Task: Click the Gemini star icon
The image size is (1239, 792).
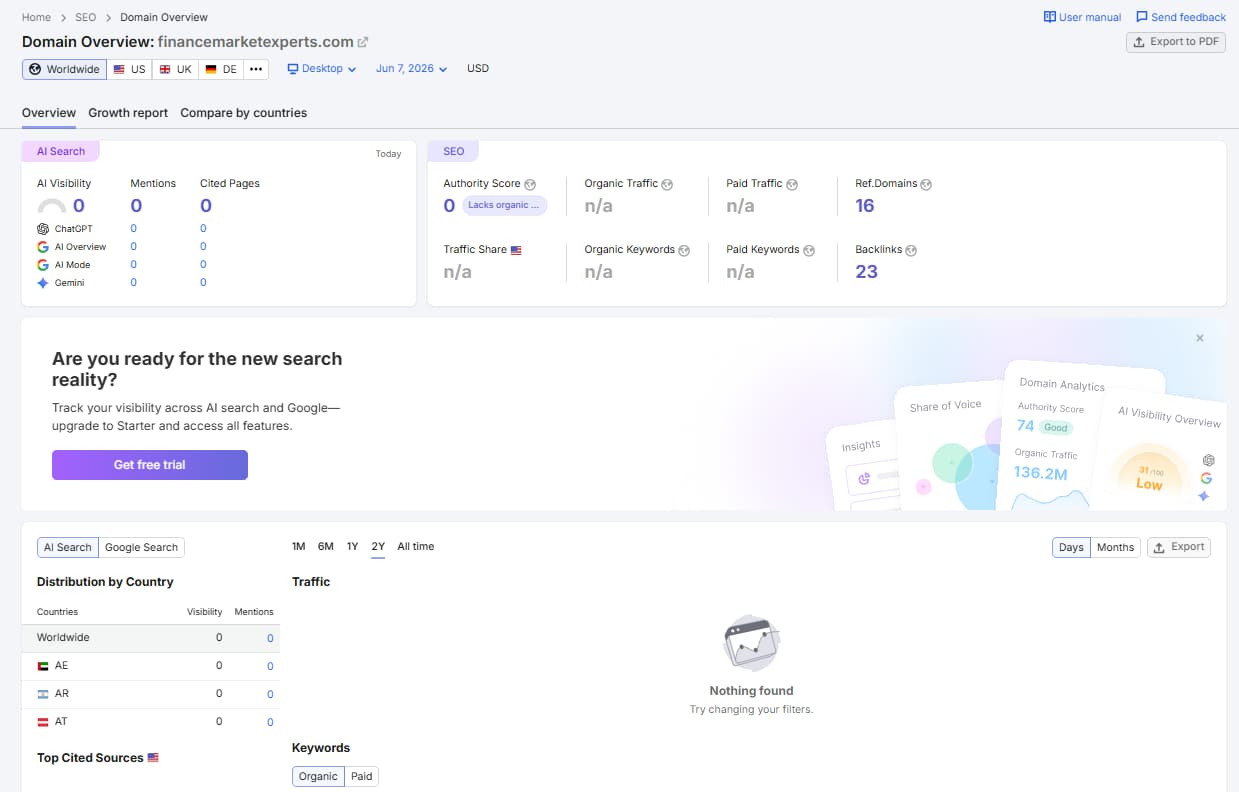Action: (x=43, y=283)
